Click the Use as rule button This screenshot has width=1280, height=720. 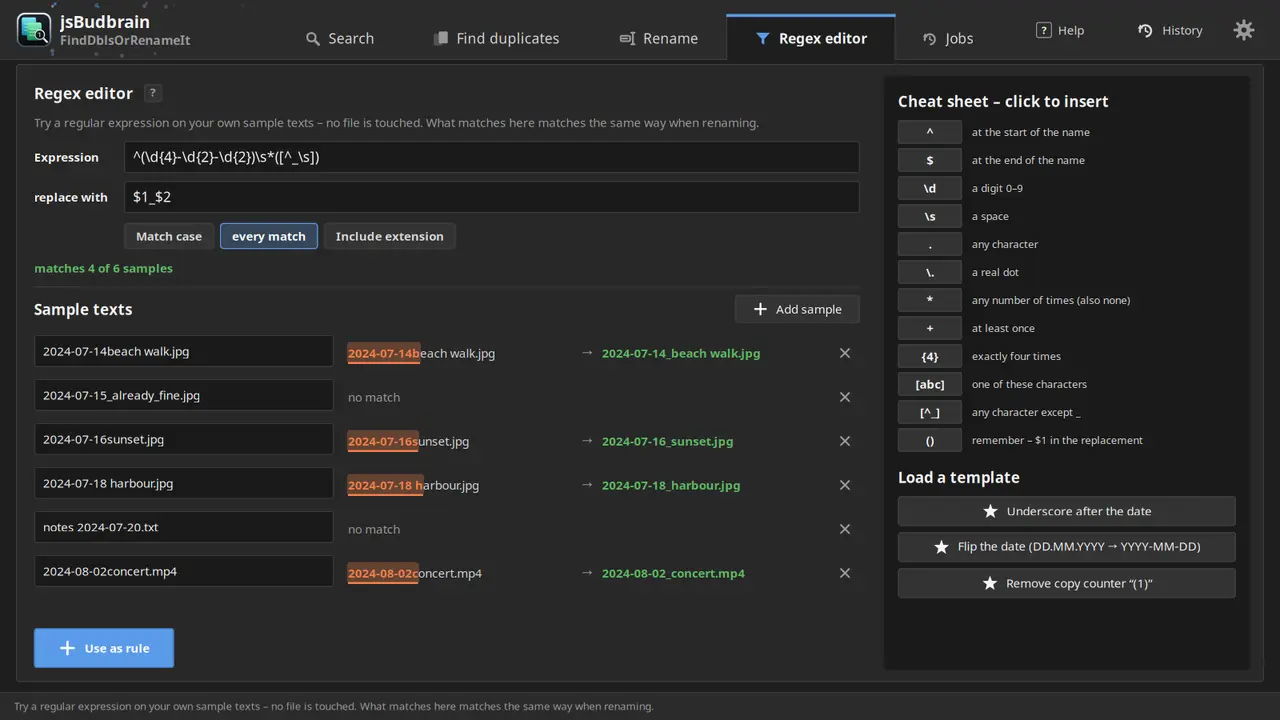coord(104,648)
